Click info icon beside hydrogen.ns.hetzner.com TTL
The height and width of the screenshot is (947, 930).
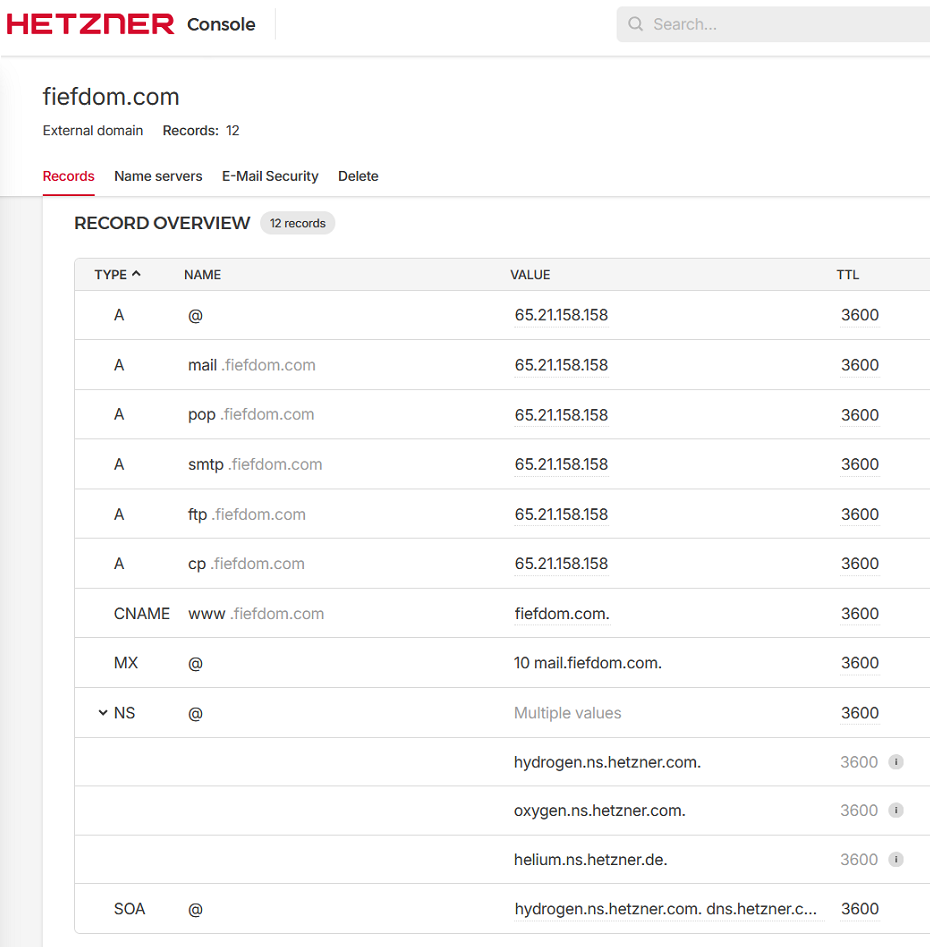[896, 762]
